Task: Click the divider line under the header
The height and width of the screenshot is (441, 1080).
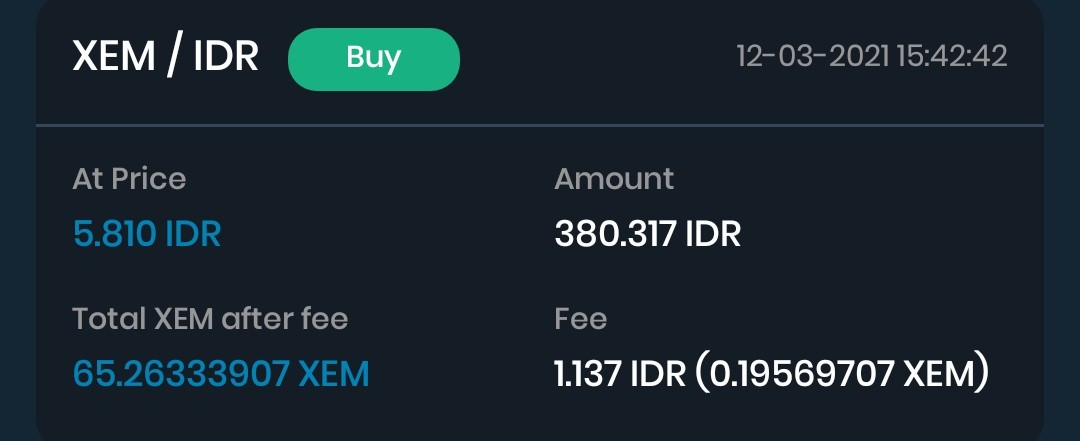Action: 540,125
